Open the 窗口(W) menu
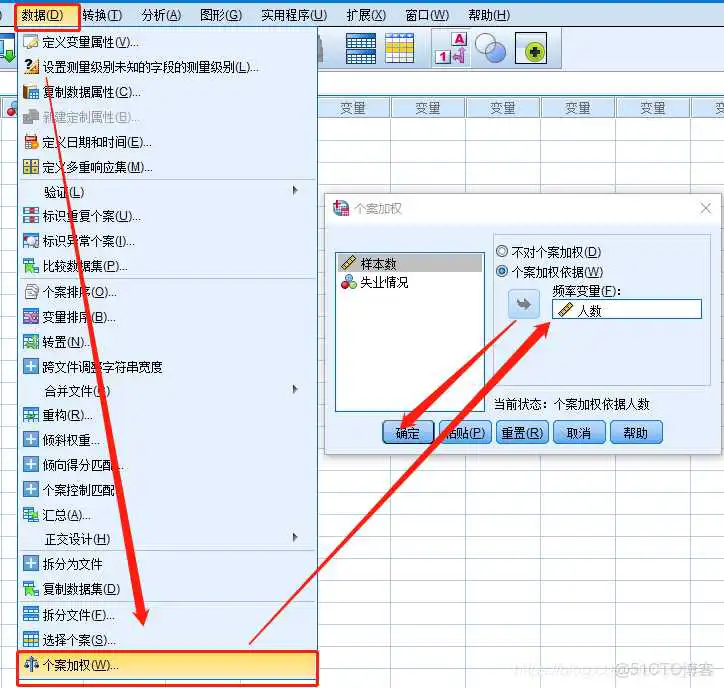724x688 pixels. 427,15
